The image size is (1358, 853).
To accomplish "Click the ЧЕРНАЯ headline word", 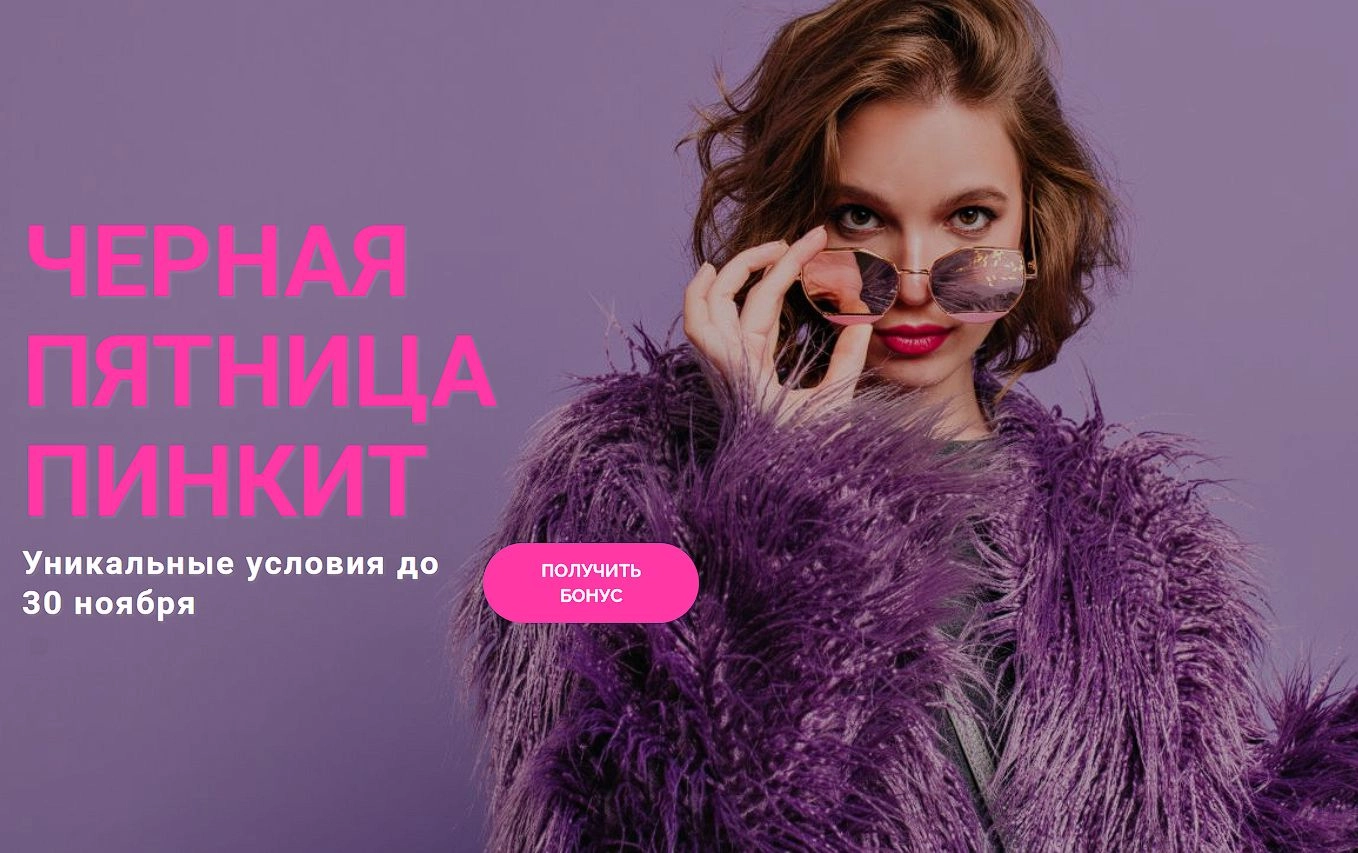I will click(217, 260).
